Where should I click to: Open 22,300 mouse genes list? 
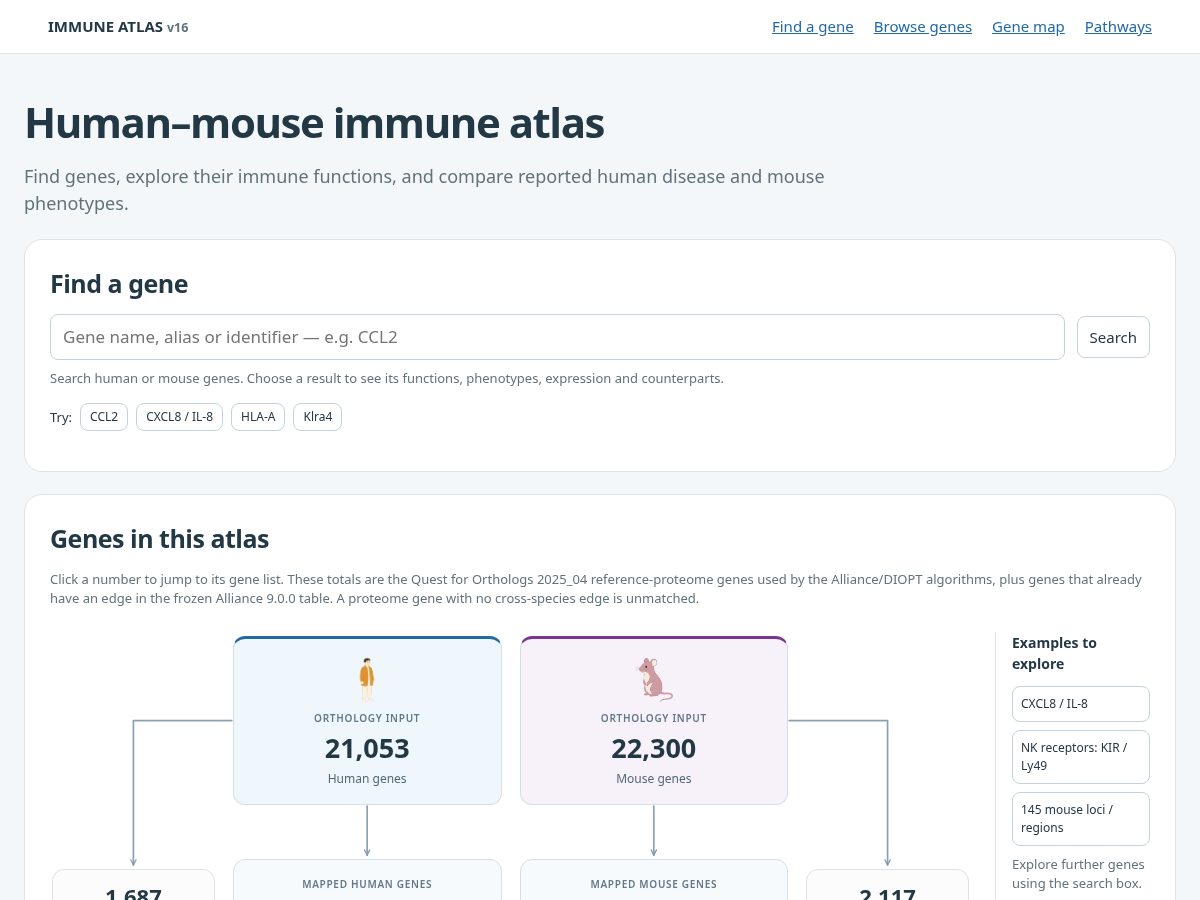pyautogui.click(x=654, y=748)
